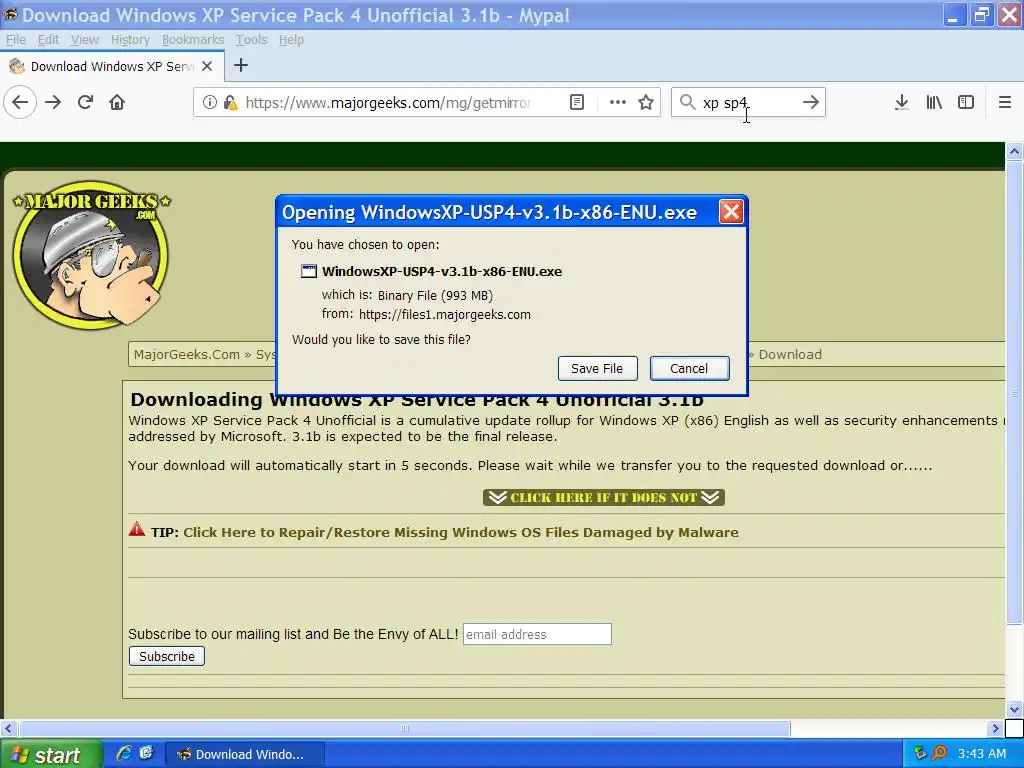Viewport: 1024px width, 768px height.
Task: Open the Repair/Restore Missing Windows OS Files link
Action: pyautogui.click(x=461, y=532)
